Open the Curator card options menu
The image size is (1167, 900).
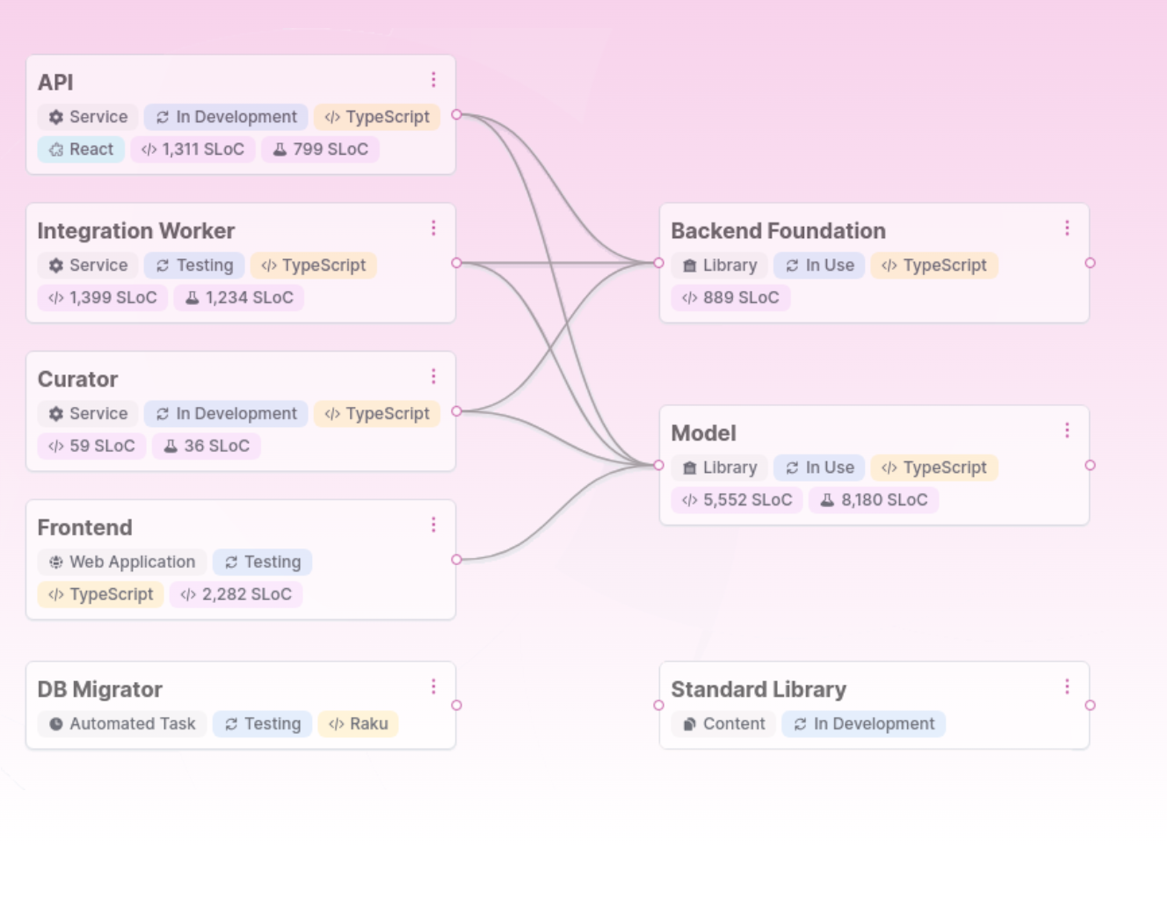point(433,376)
